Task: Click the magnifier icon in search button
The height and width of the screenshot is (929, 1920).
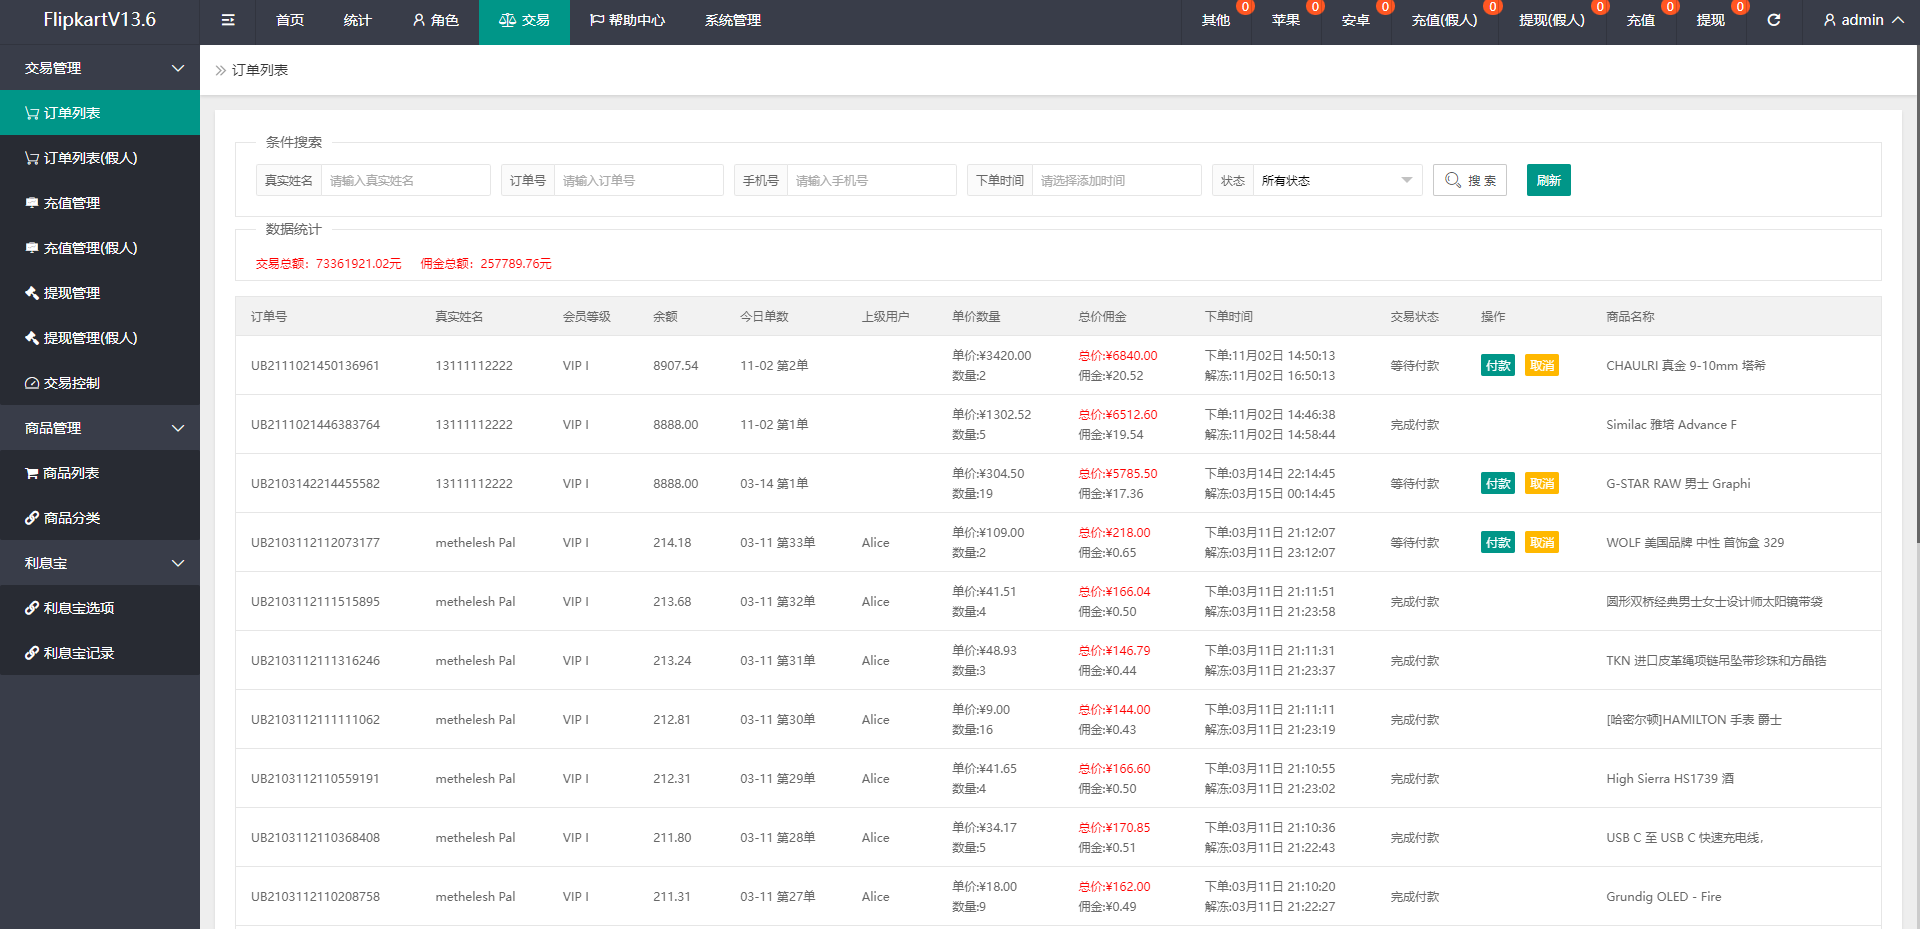Action: click(1453, 180)
